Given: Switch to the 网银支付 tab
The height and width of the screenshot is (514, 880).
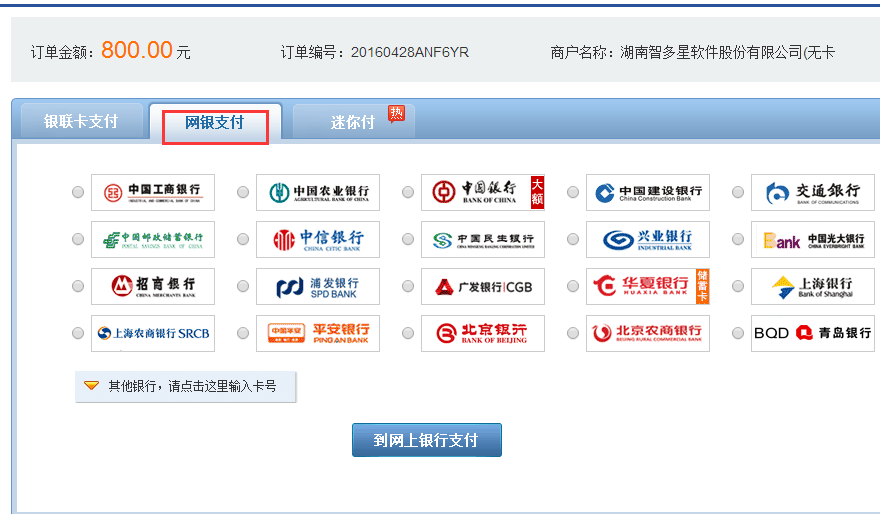Looking at the screenshot, I should click(x=215, y=123).
